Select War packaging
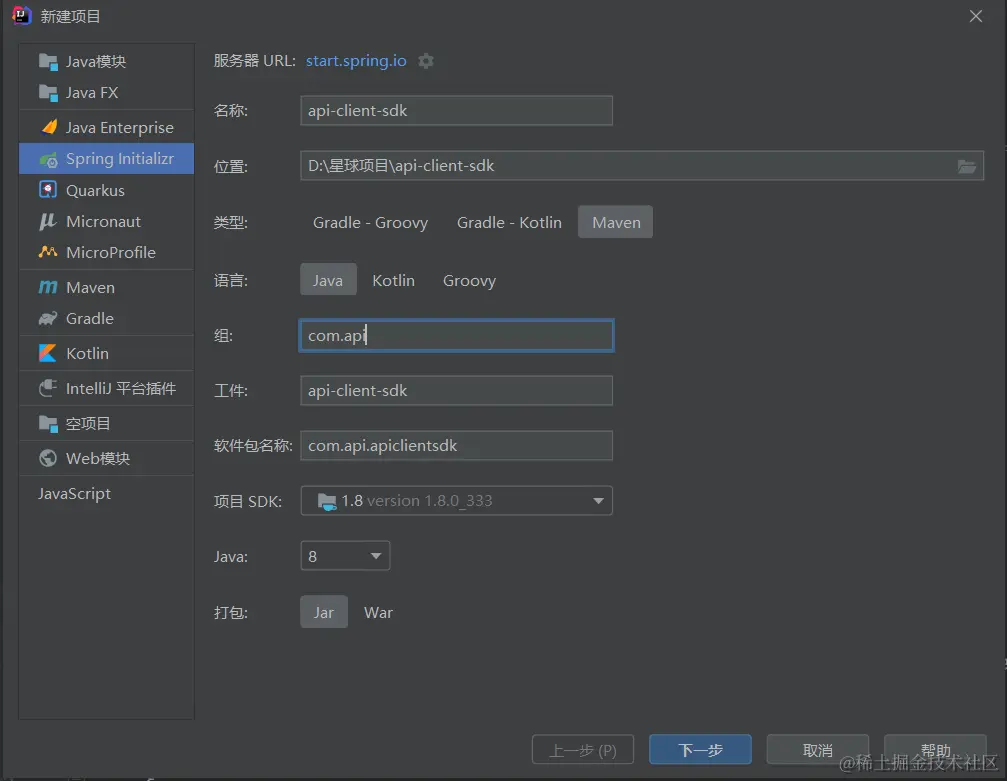Viewport: 1007px width, 781px height. click(x=378, y=612)
